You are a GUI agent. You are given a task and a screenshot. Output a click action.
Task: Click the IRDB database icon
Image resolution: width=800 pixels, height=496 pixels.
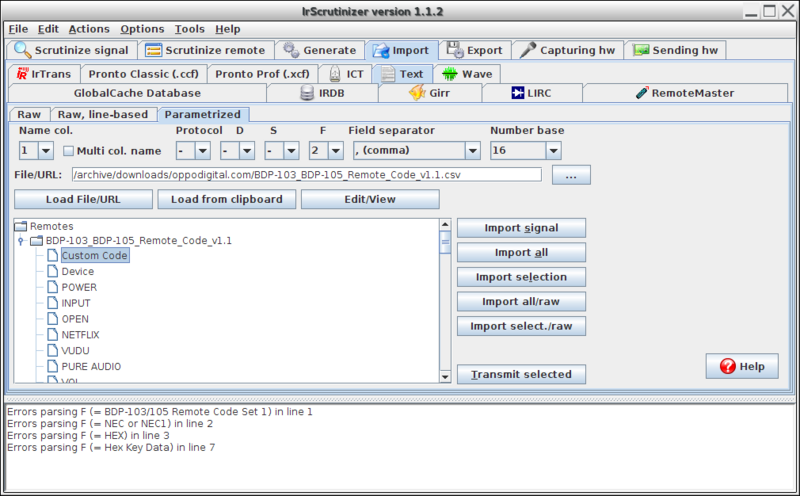pyautogui.click(x=307, y=93)
